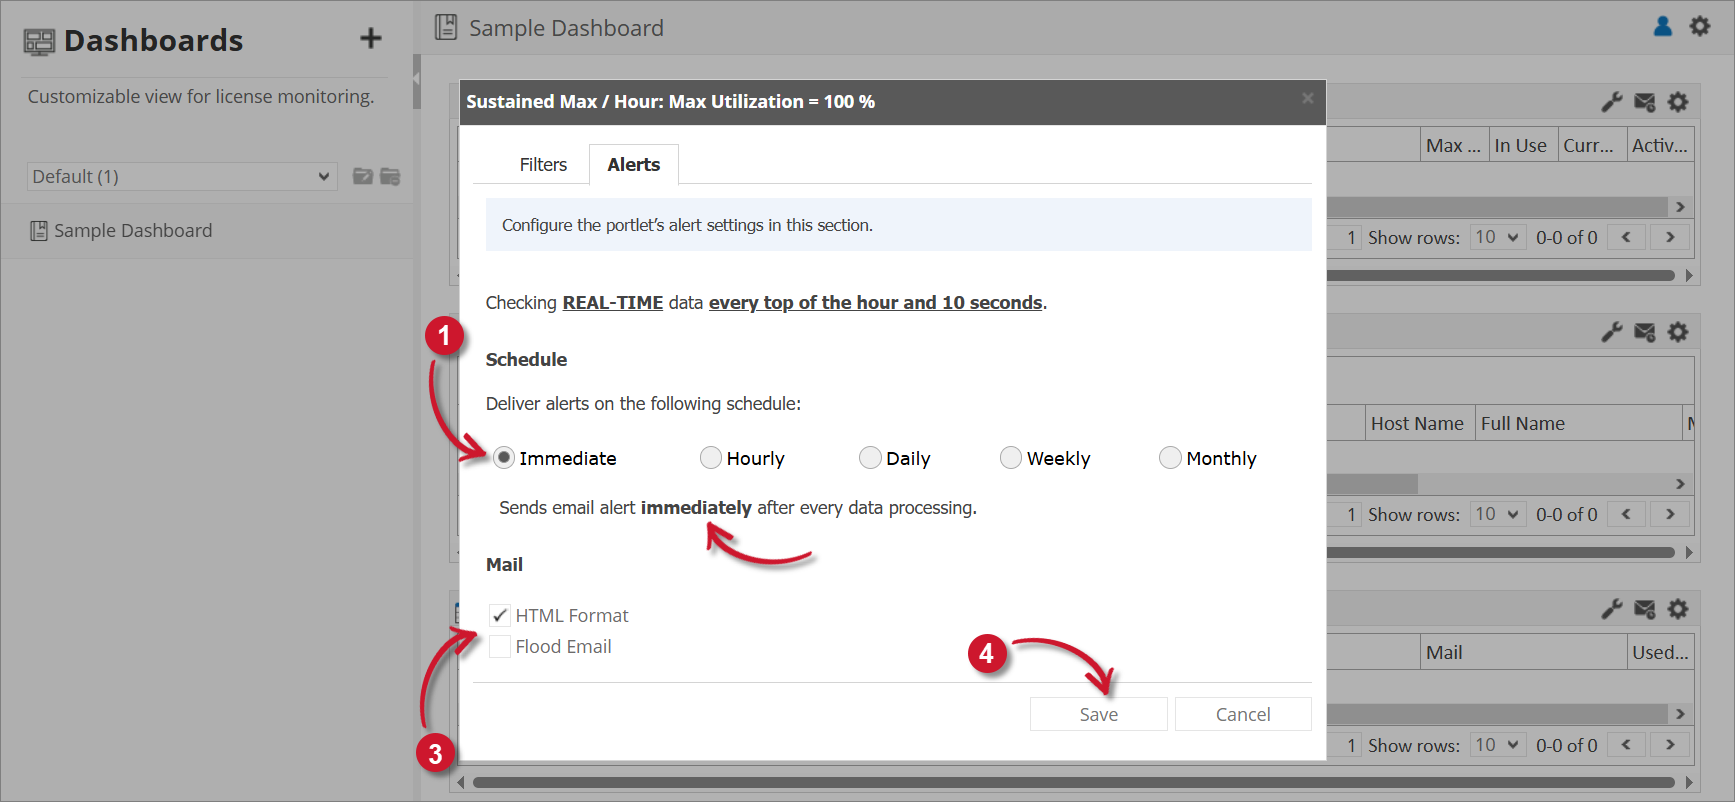1735x802 pixels.
Task: Click the second folder icon beside Default dropdown
Action: coord(390,176)
